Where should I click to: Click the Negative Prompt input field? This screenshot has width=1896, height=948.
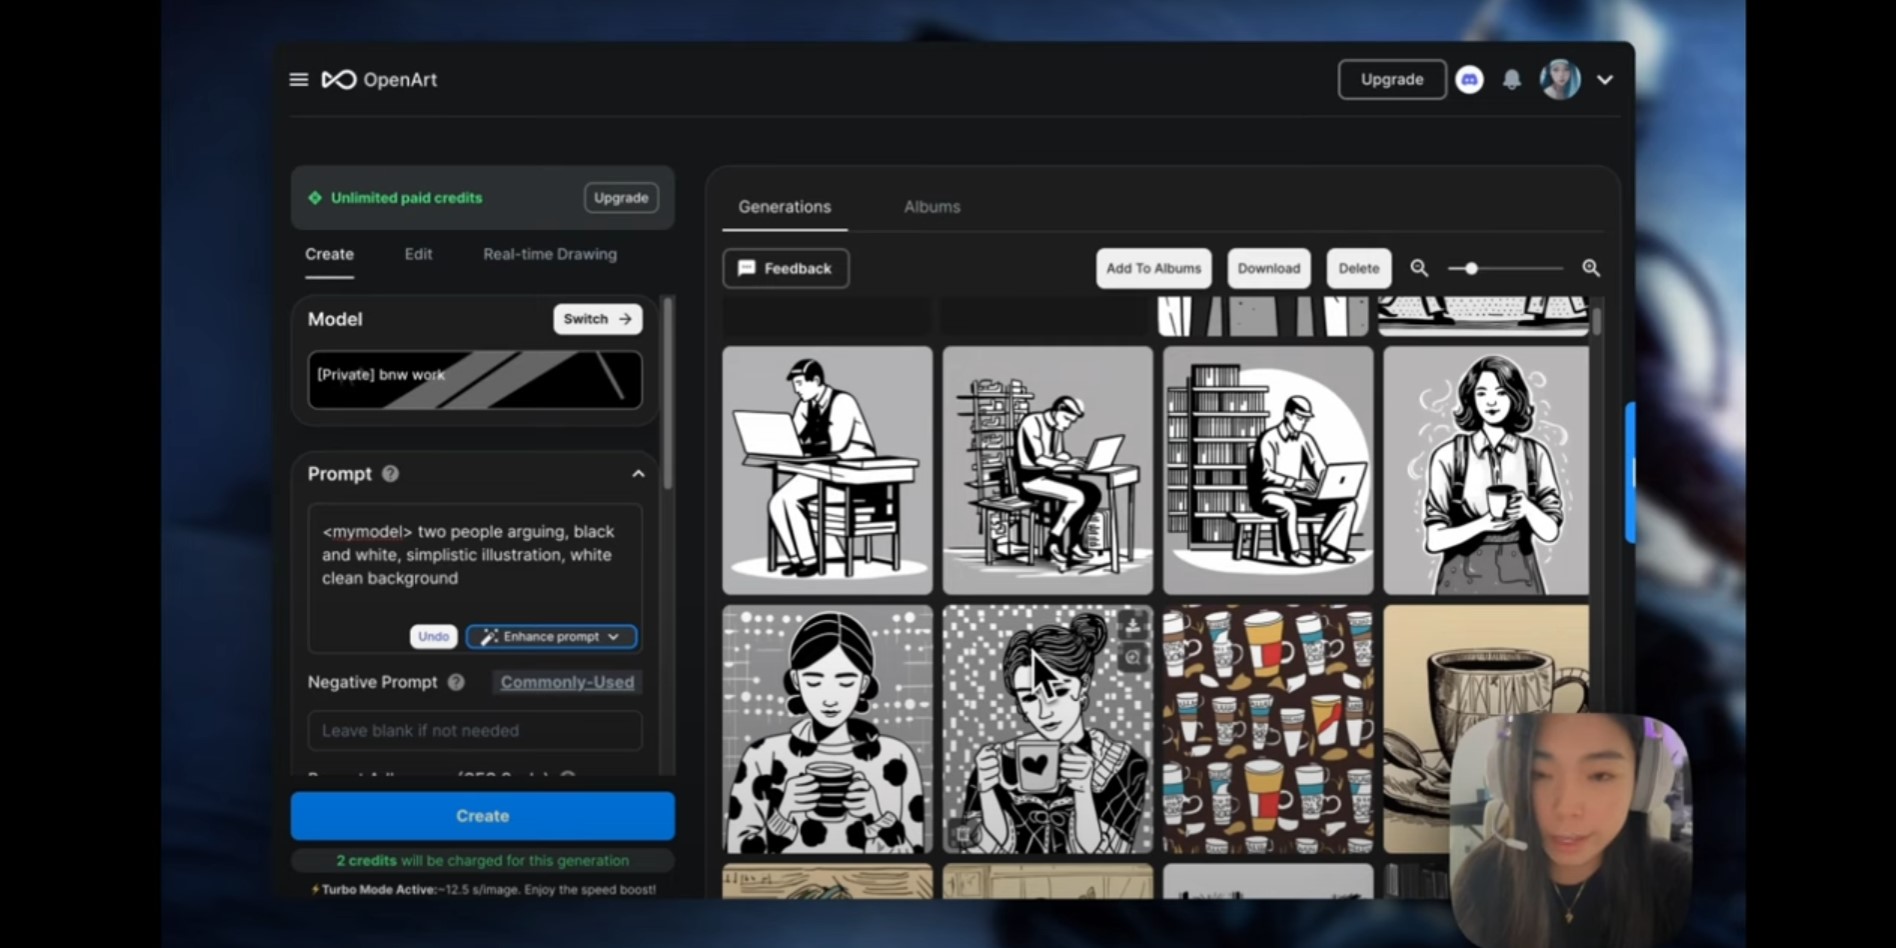(475, 731)
